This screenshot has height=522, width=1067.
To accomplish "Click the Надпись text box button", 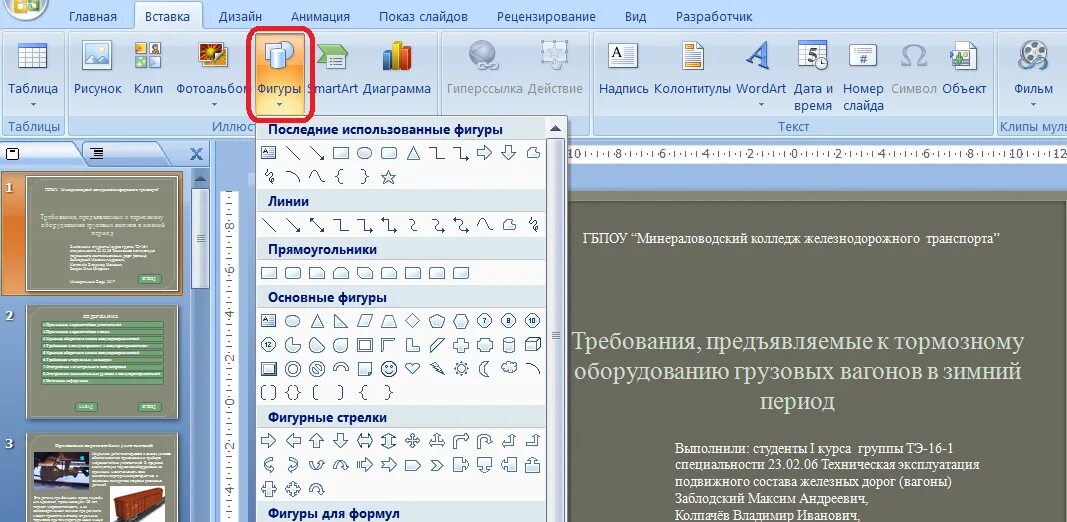I will point(623,68).
